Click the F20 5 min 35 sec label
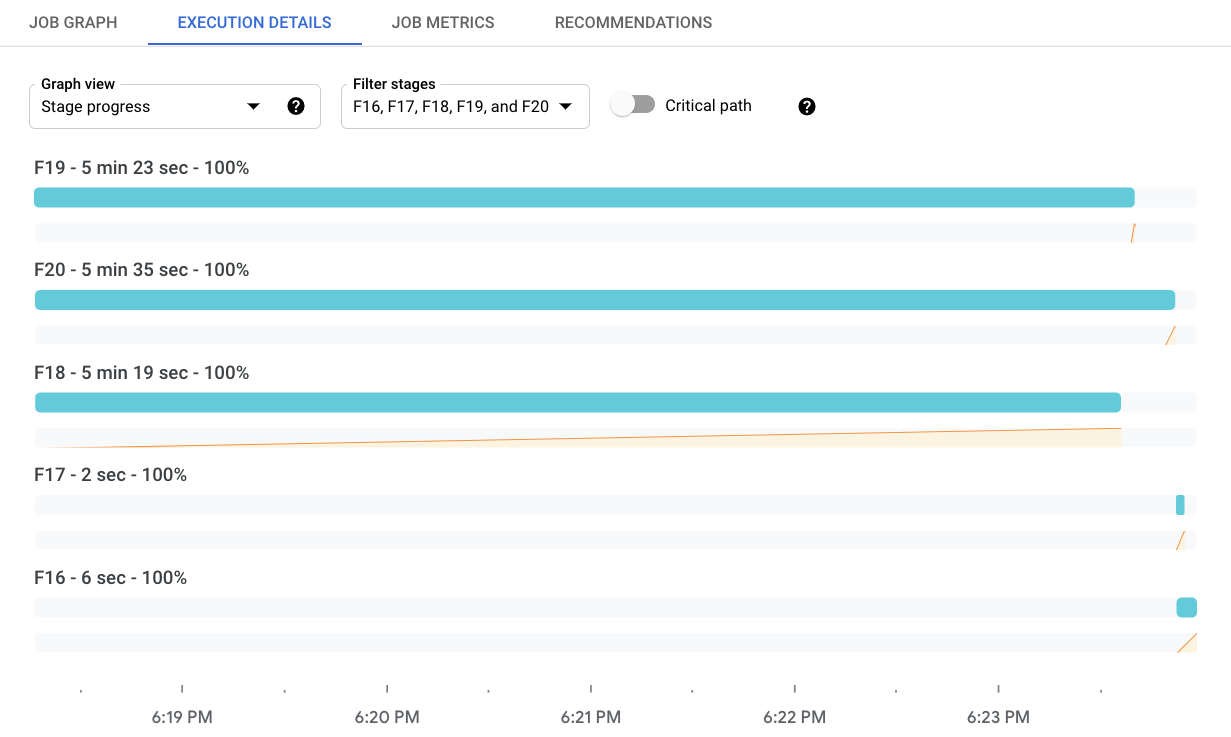Viewport: 1231px width, 737px height. pos(141,270)
